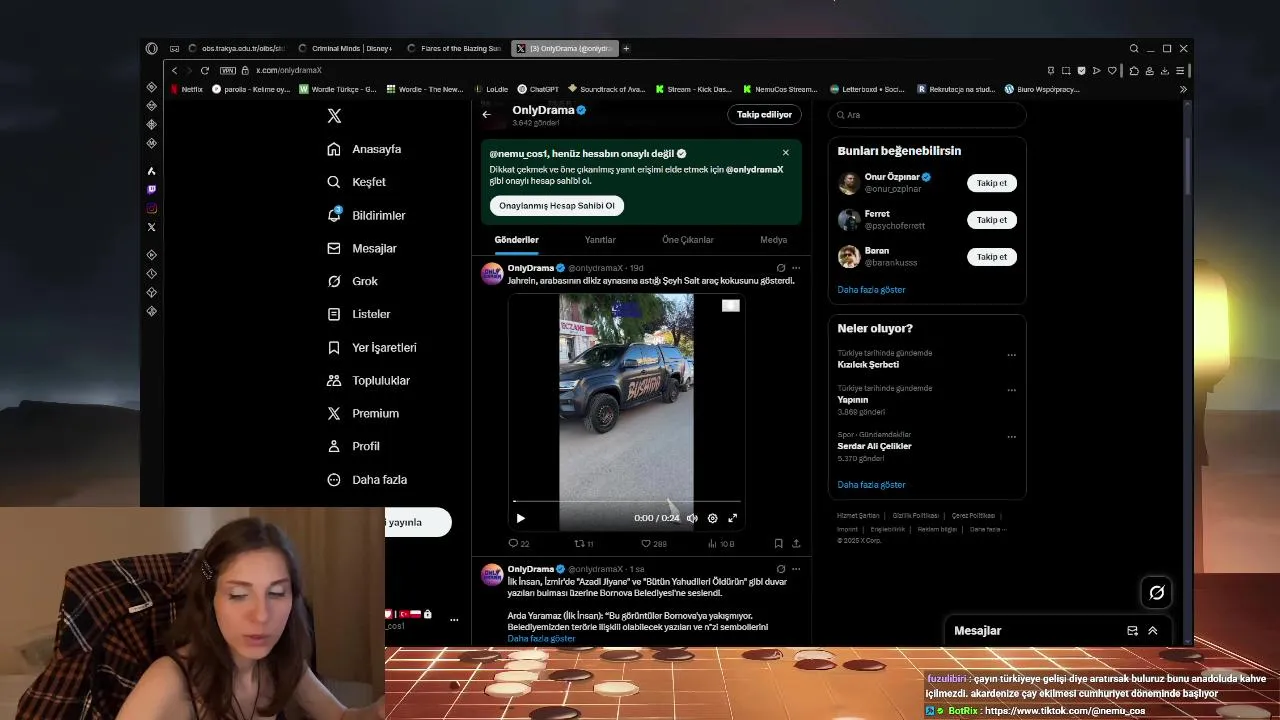
Task: Seek on the video progress bar
Action: (626, 501)
